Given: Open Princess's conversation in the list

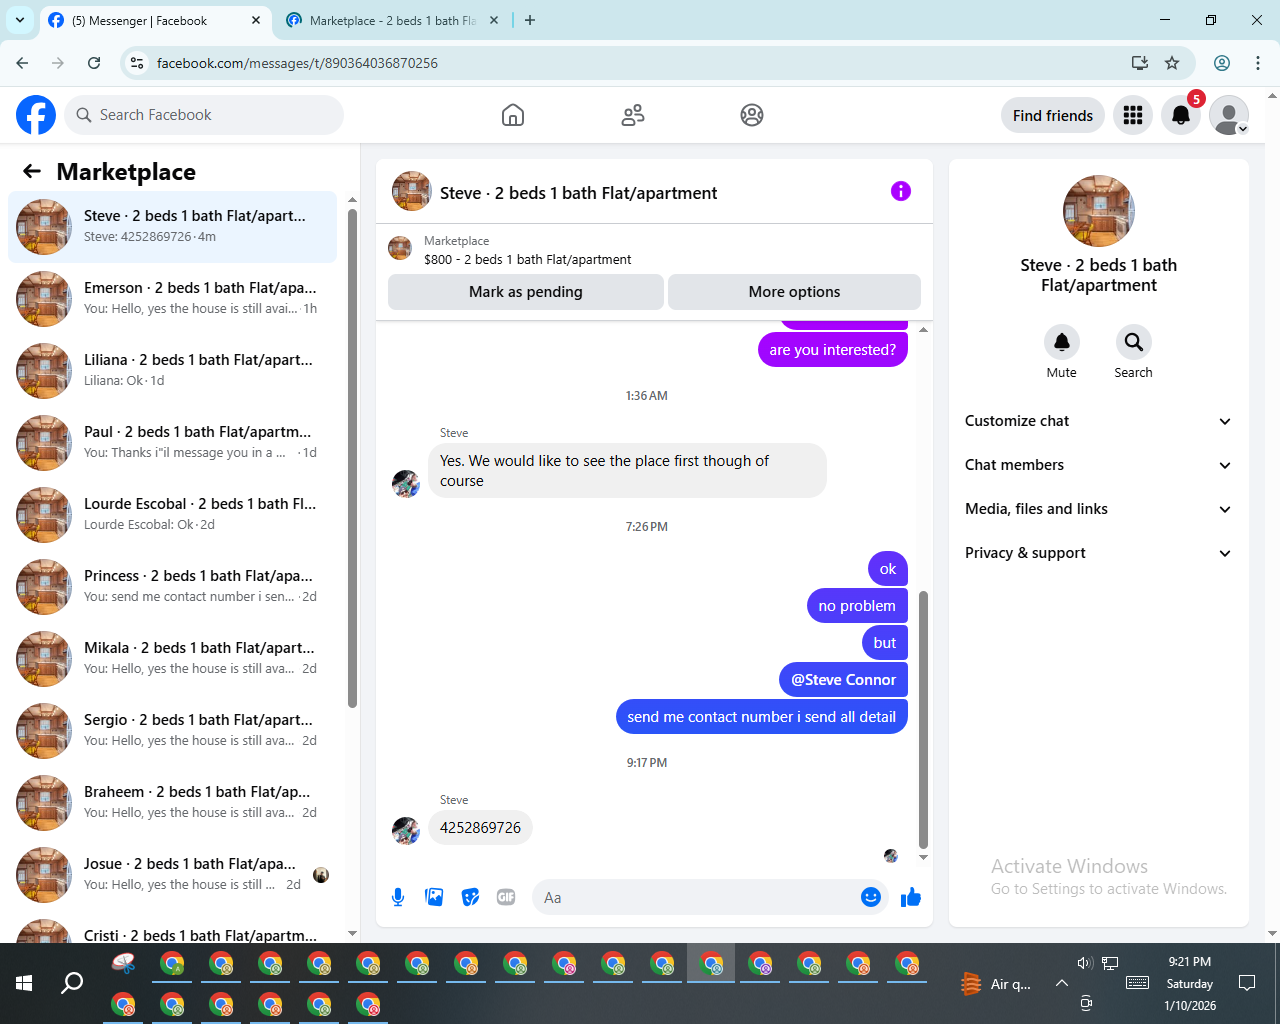Looking at the screenshot, I should tap(172, 586).
